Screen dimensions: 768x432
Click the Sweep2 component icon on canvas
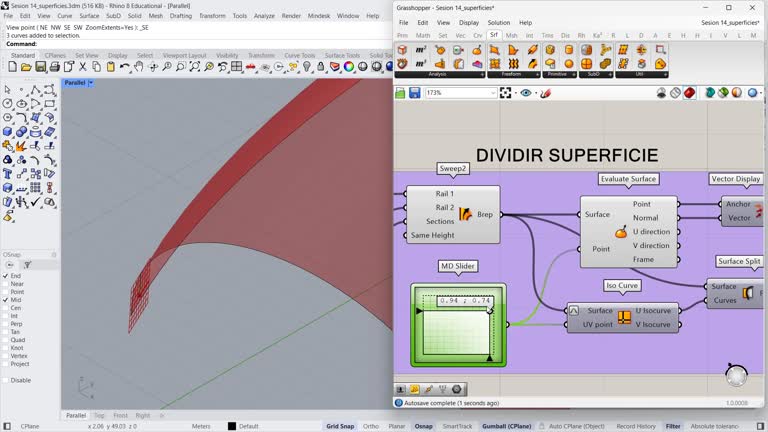465,214
